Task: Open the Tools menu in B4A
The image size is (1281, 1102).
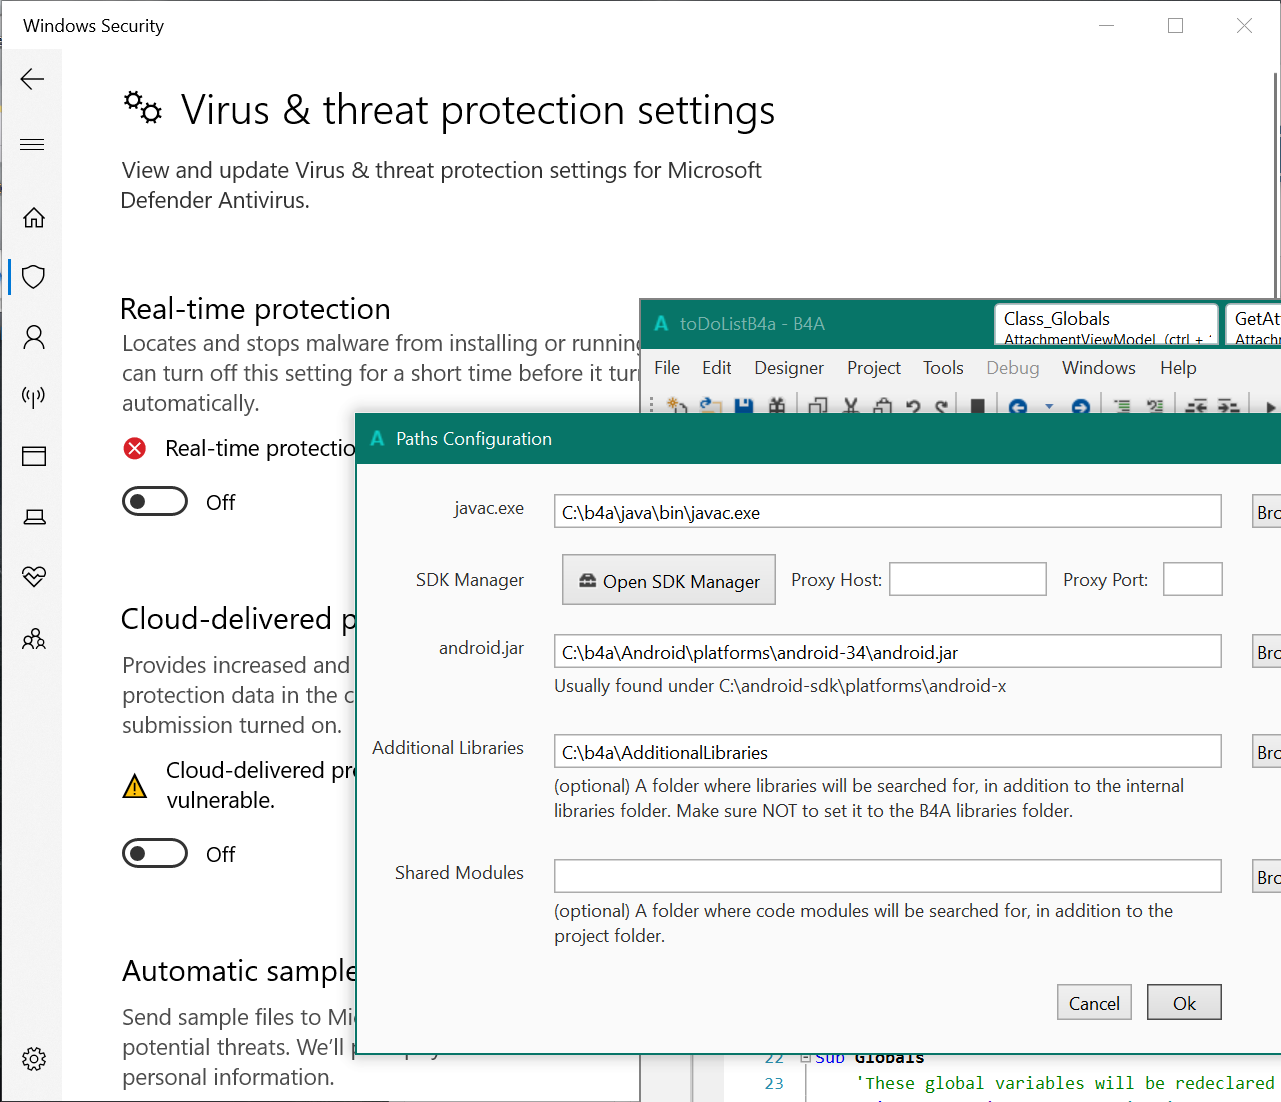Action: pos(943,368)
